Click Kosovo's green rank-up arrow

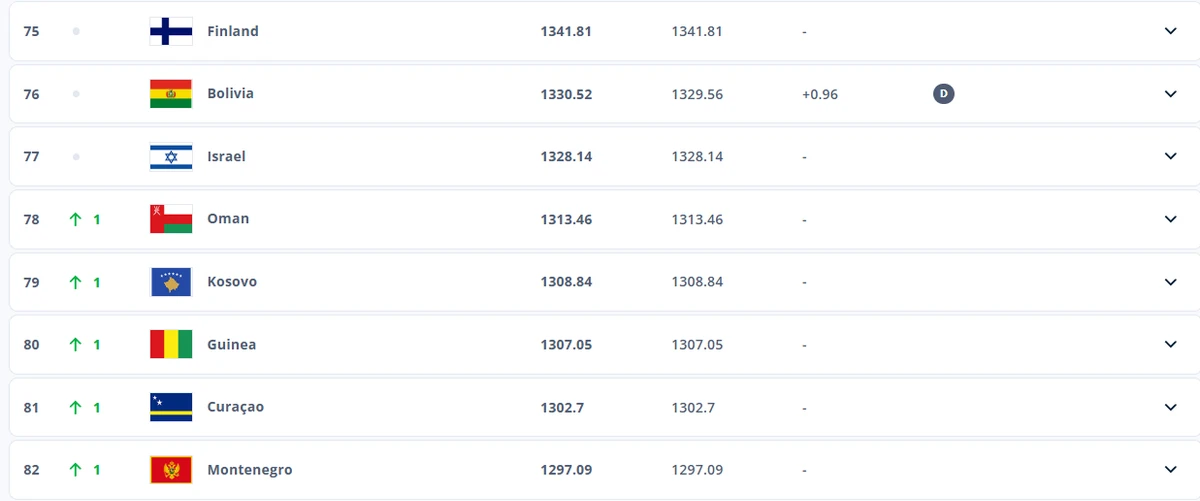click(x=75, y=282)
